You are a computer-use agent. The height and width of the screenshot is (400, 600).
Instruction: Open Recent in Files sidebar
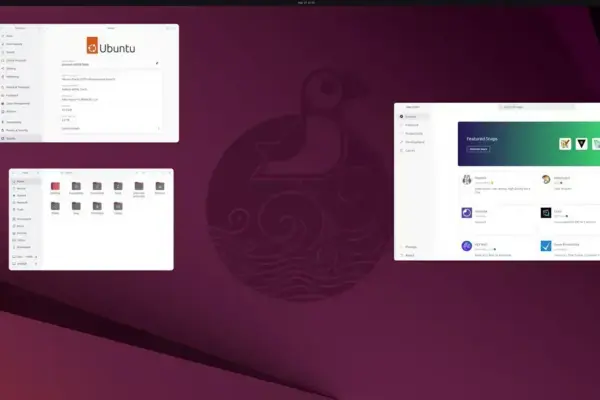[25, 188]
